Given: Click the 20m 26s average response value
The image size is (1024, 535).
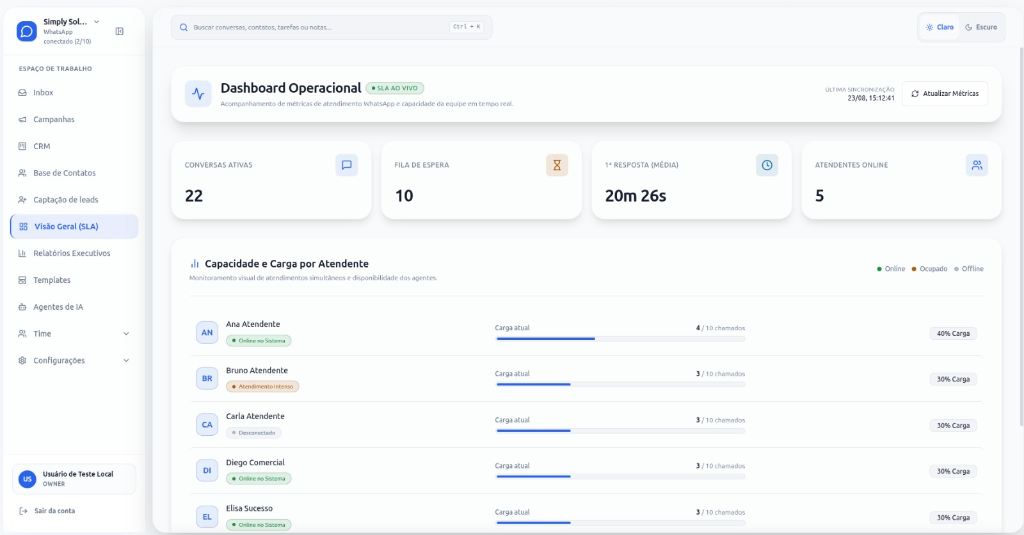Looking at the screenshot, I should click(x=635, y=196).
